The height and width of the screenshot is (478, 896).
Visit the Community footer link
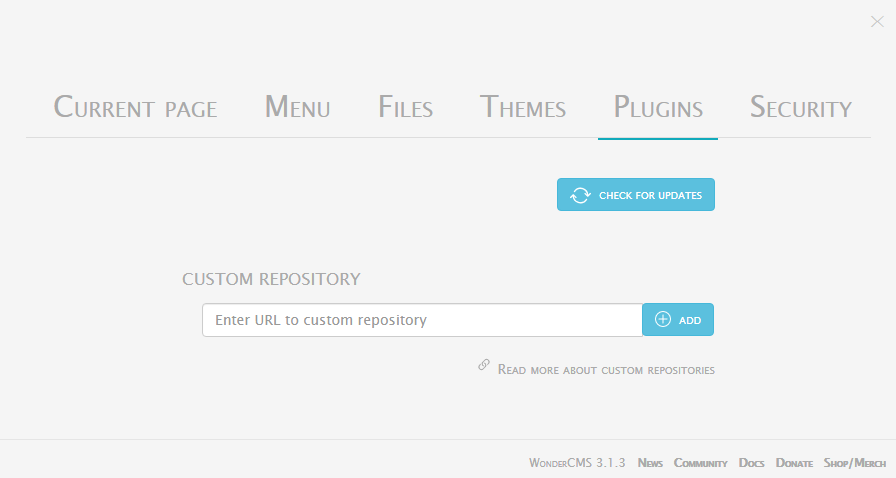(x=700, y=463)
